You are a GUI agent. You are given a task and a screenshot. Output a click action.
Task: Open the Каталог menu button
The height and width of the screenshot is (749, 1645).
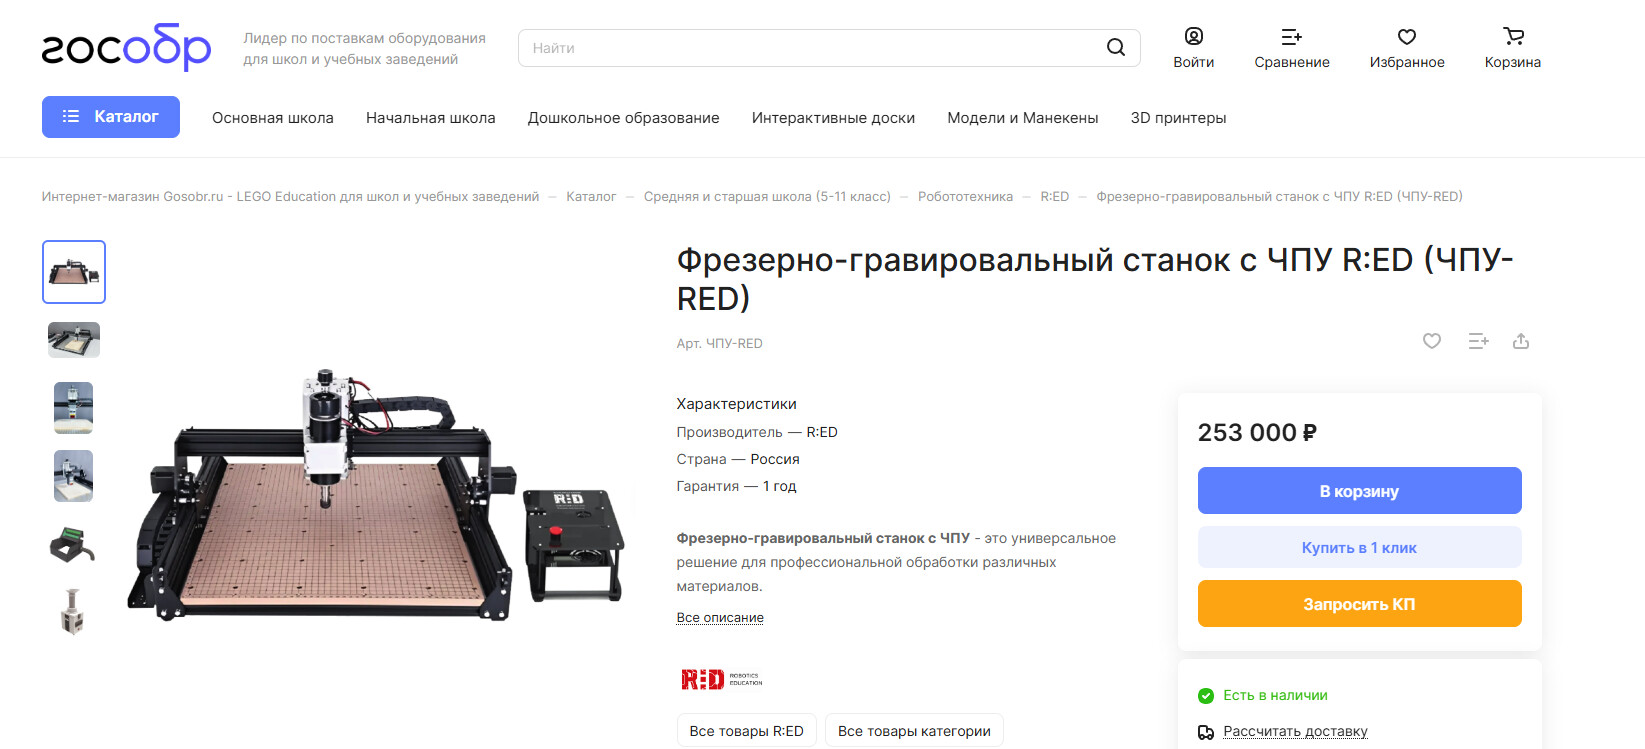coord(111,117)
